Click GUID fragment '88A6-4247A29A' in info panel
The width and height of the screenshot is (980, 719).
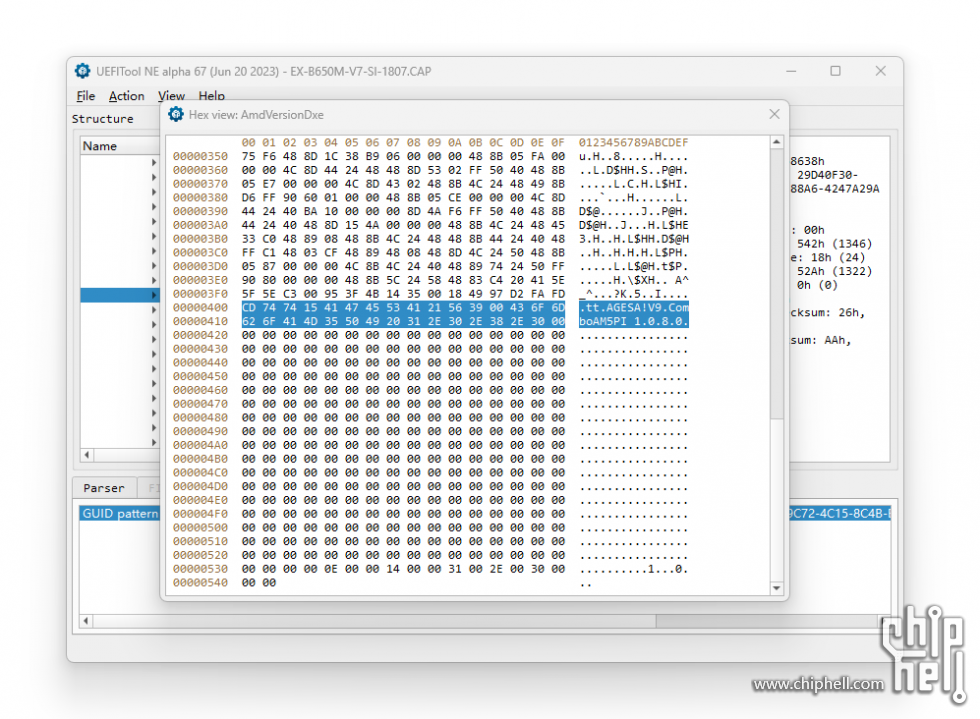pos(835,189)
